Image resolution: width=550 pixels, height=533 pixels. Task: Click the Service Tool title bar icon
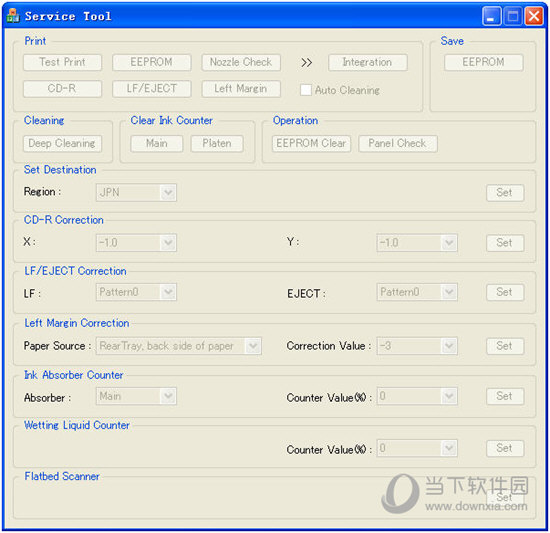click(13, 15)
